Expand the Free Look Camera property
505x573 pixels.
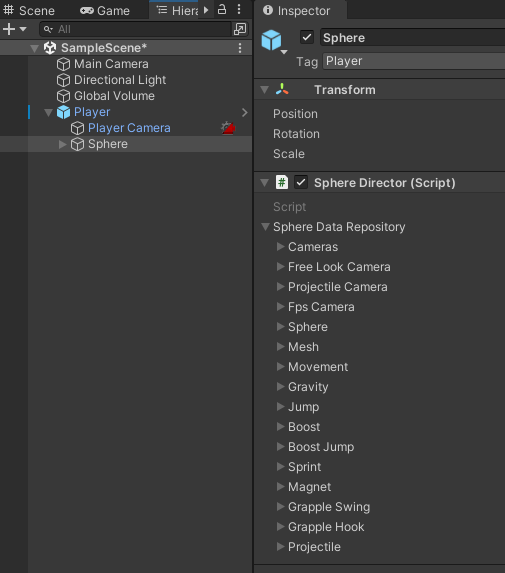coord(280,267)
